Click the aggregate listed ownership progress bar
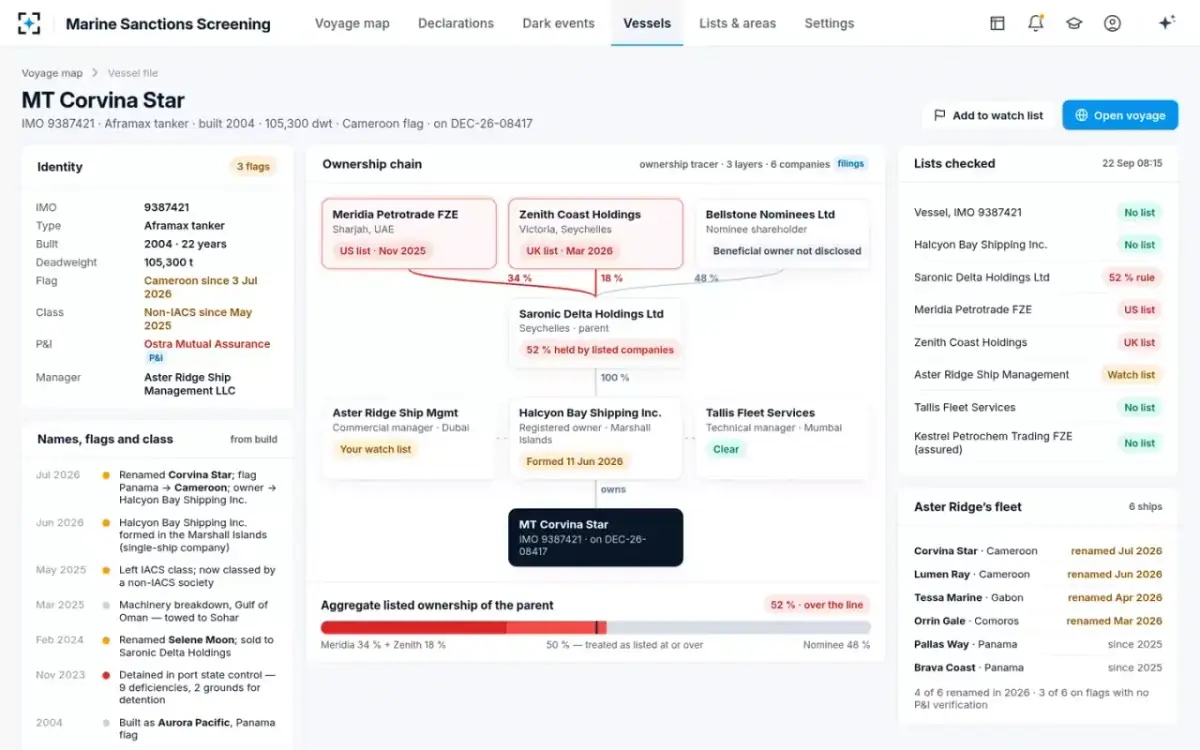Screen dimensions: 1200x750 point(596,627)
